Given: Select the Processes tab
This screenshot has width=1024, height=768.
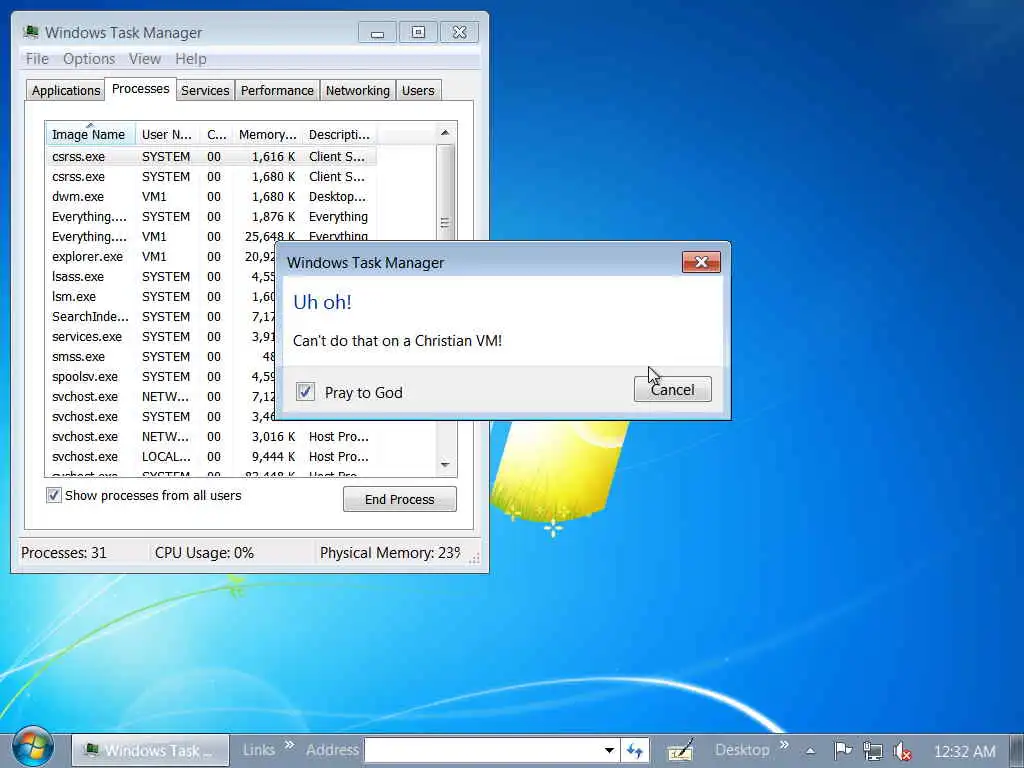Looking at the screenshot, I should pos(140,88).
